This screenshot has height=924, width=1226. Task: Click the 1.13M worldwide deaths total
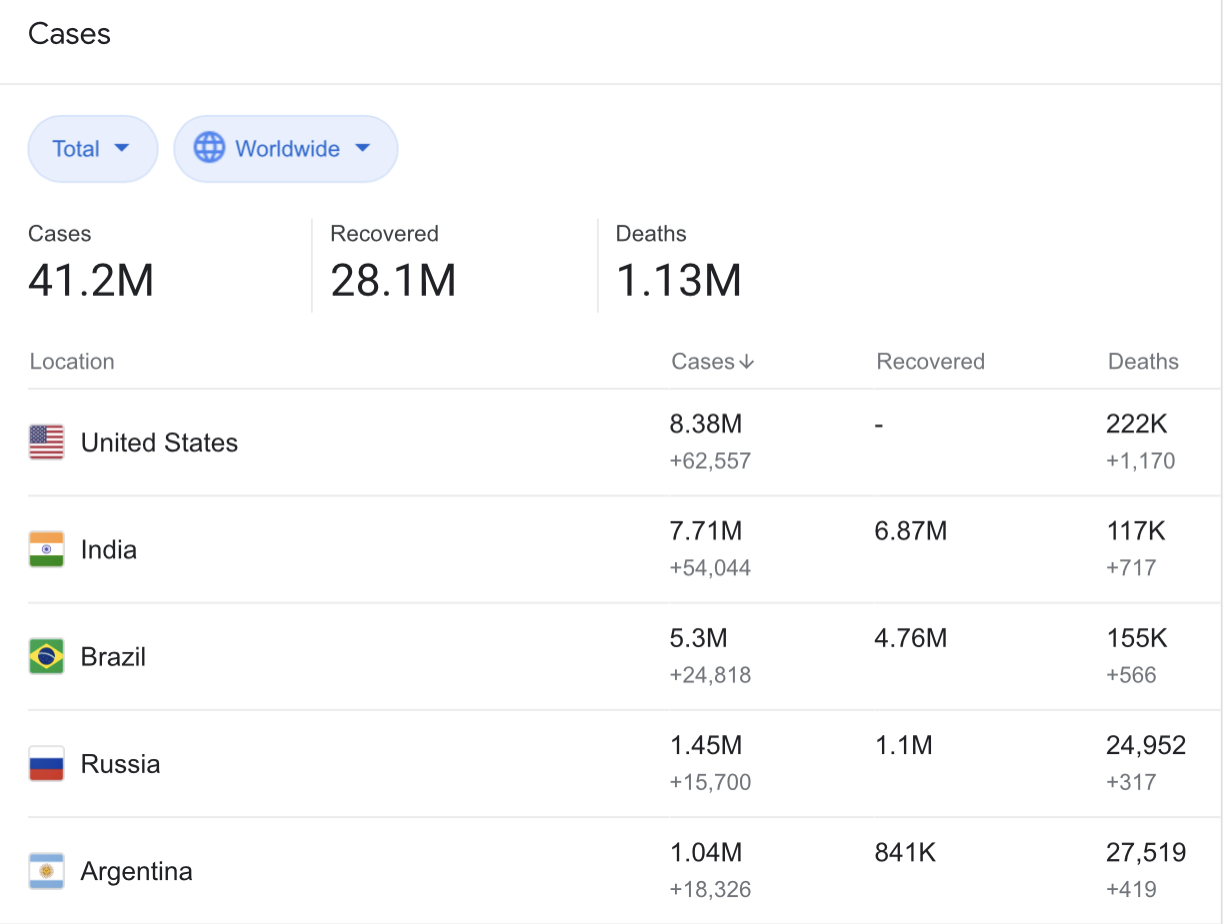[678, 281]
